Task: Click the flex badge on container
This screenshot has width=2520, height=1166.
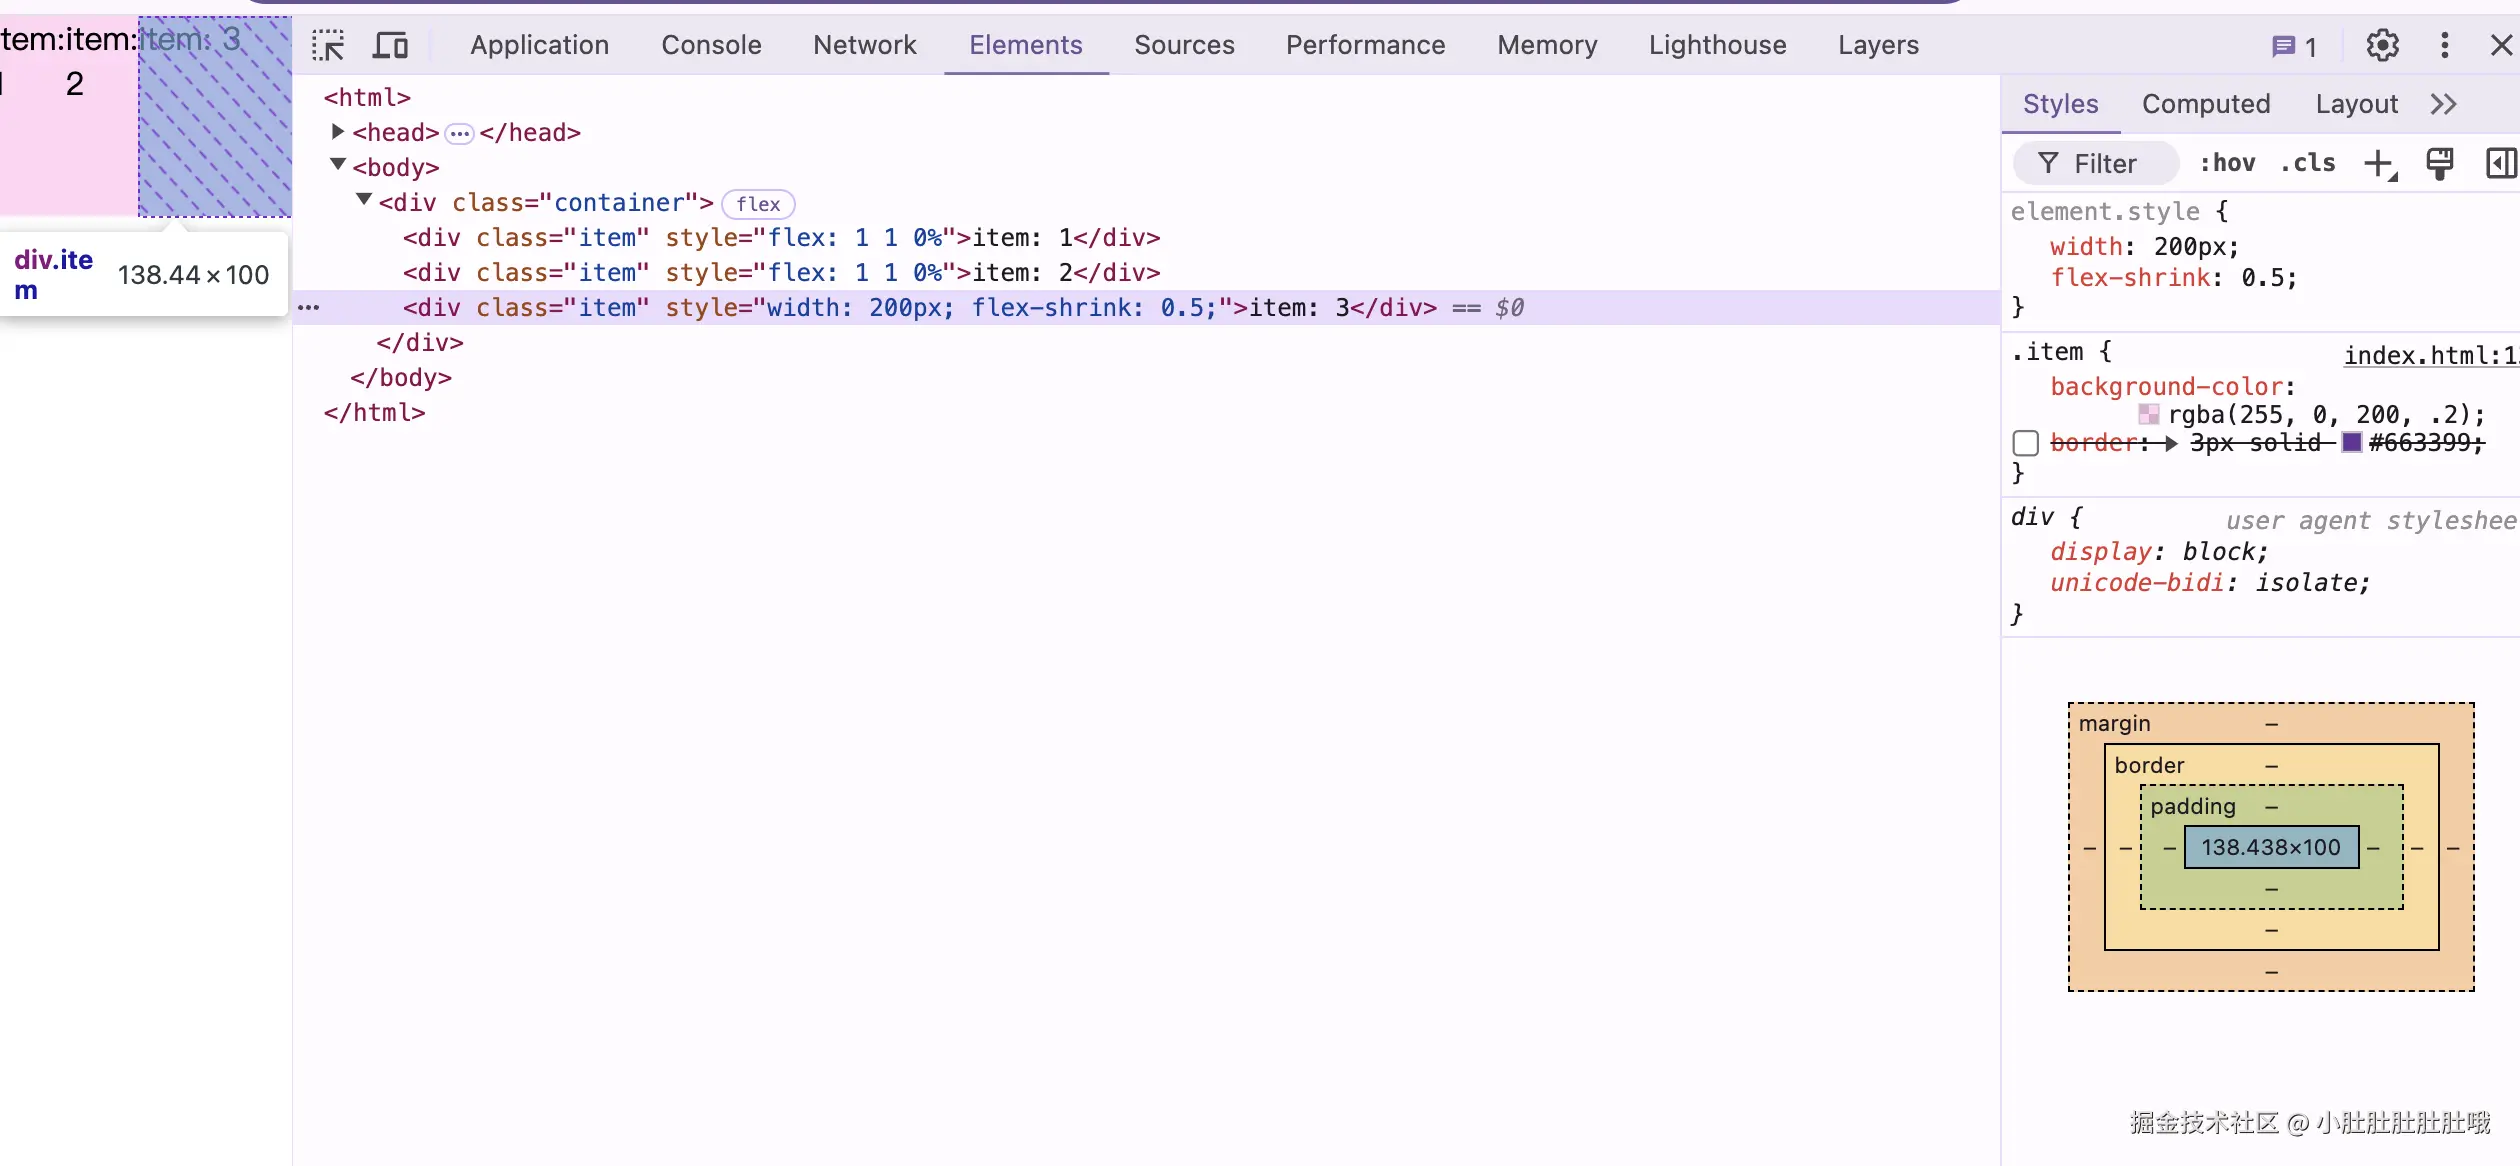Action: point(758,204)
